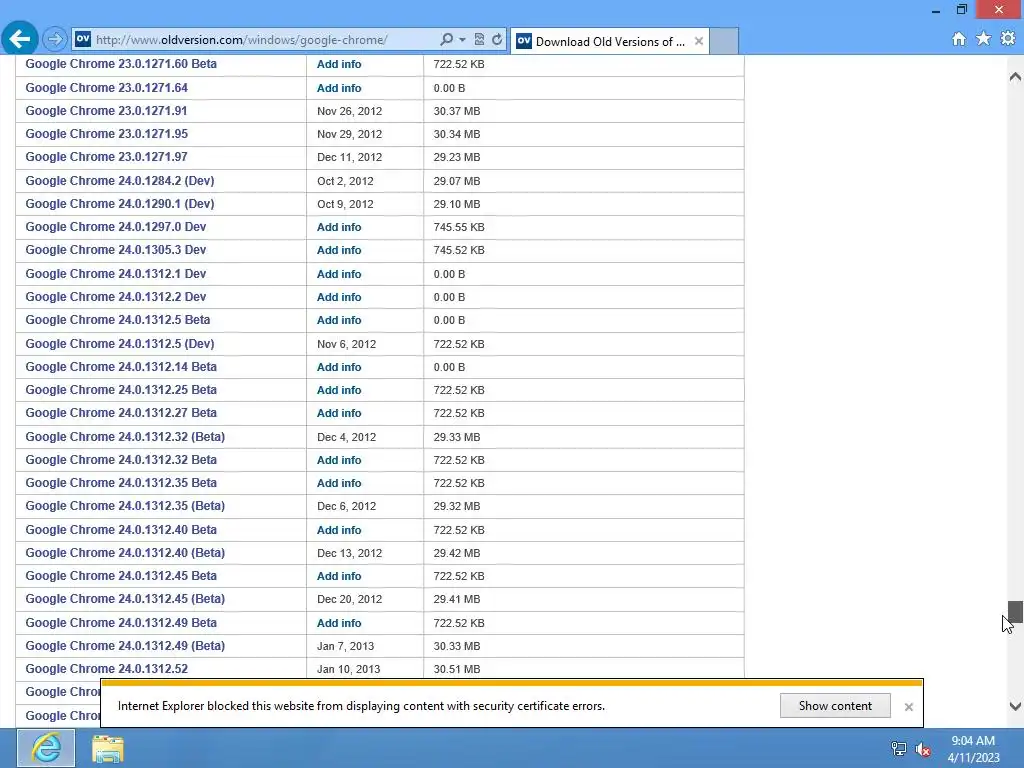This screenshot has height=768, width=1024.
Task: Open Google Chrome 24.0.1312.27 Beta link
Action: tap(121, 413)
